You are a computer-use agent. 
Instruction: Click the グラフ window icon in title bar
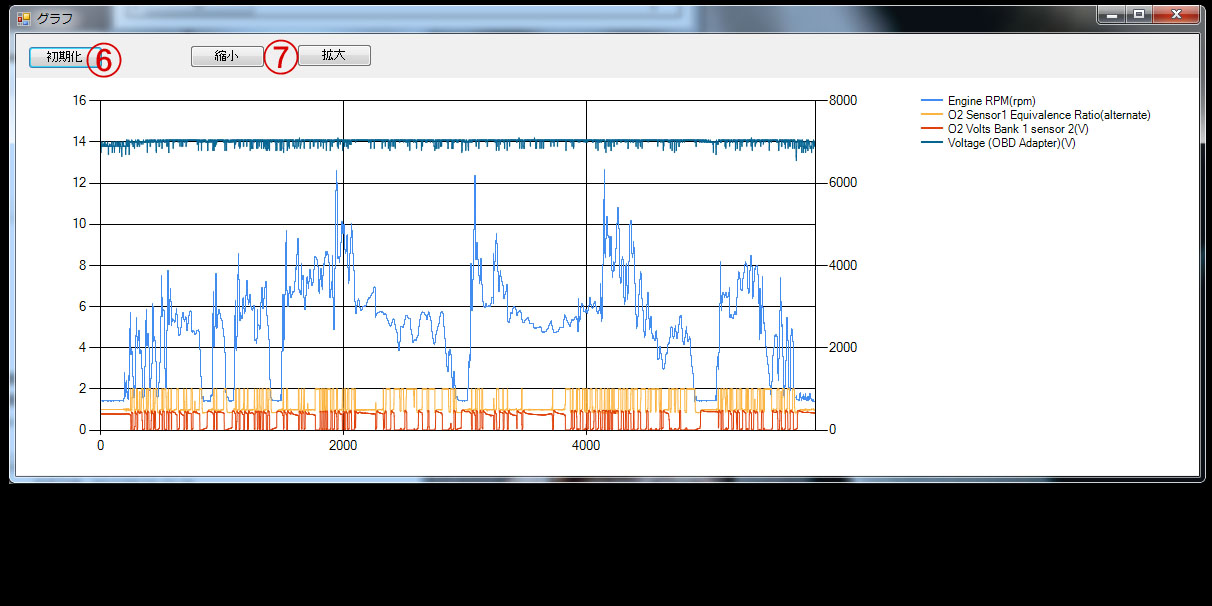24,17
